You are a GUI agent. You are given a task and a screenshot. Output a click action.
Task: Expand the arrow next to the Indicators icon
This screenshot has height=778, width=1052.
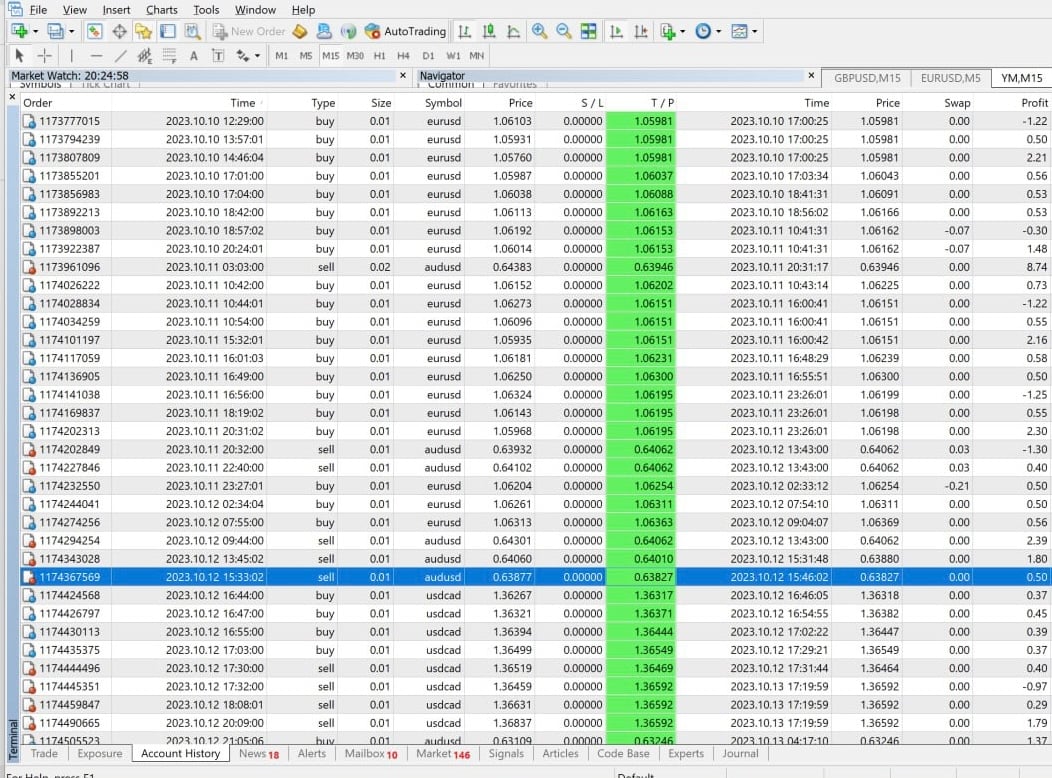click(683, 31)
